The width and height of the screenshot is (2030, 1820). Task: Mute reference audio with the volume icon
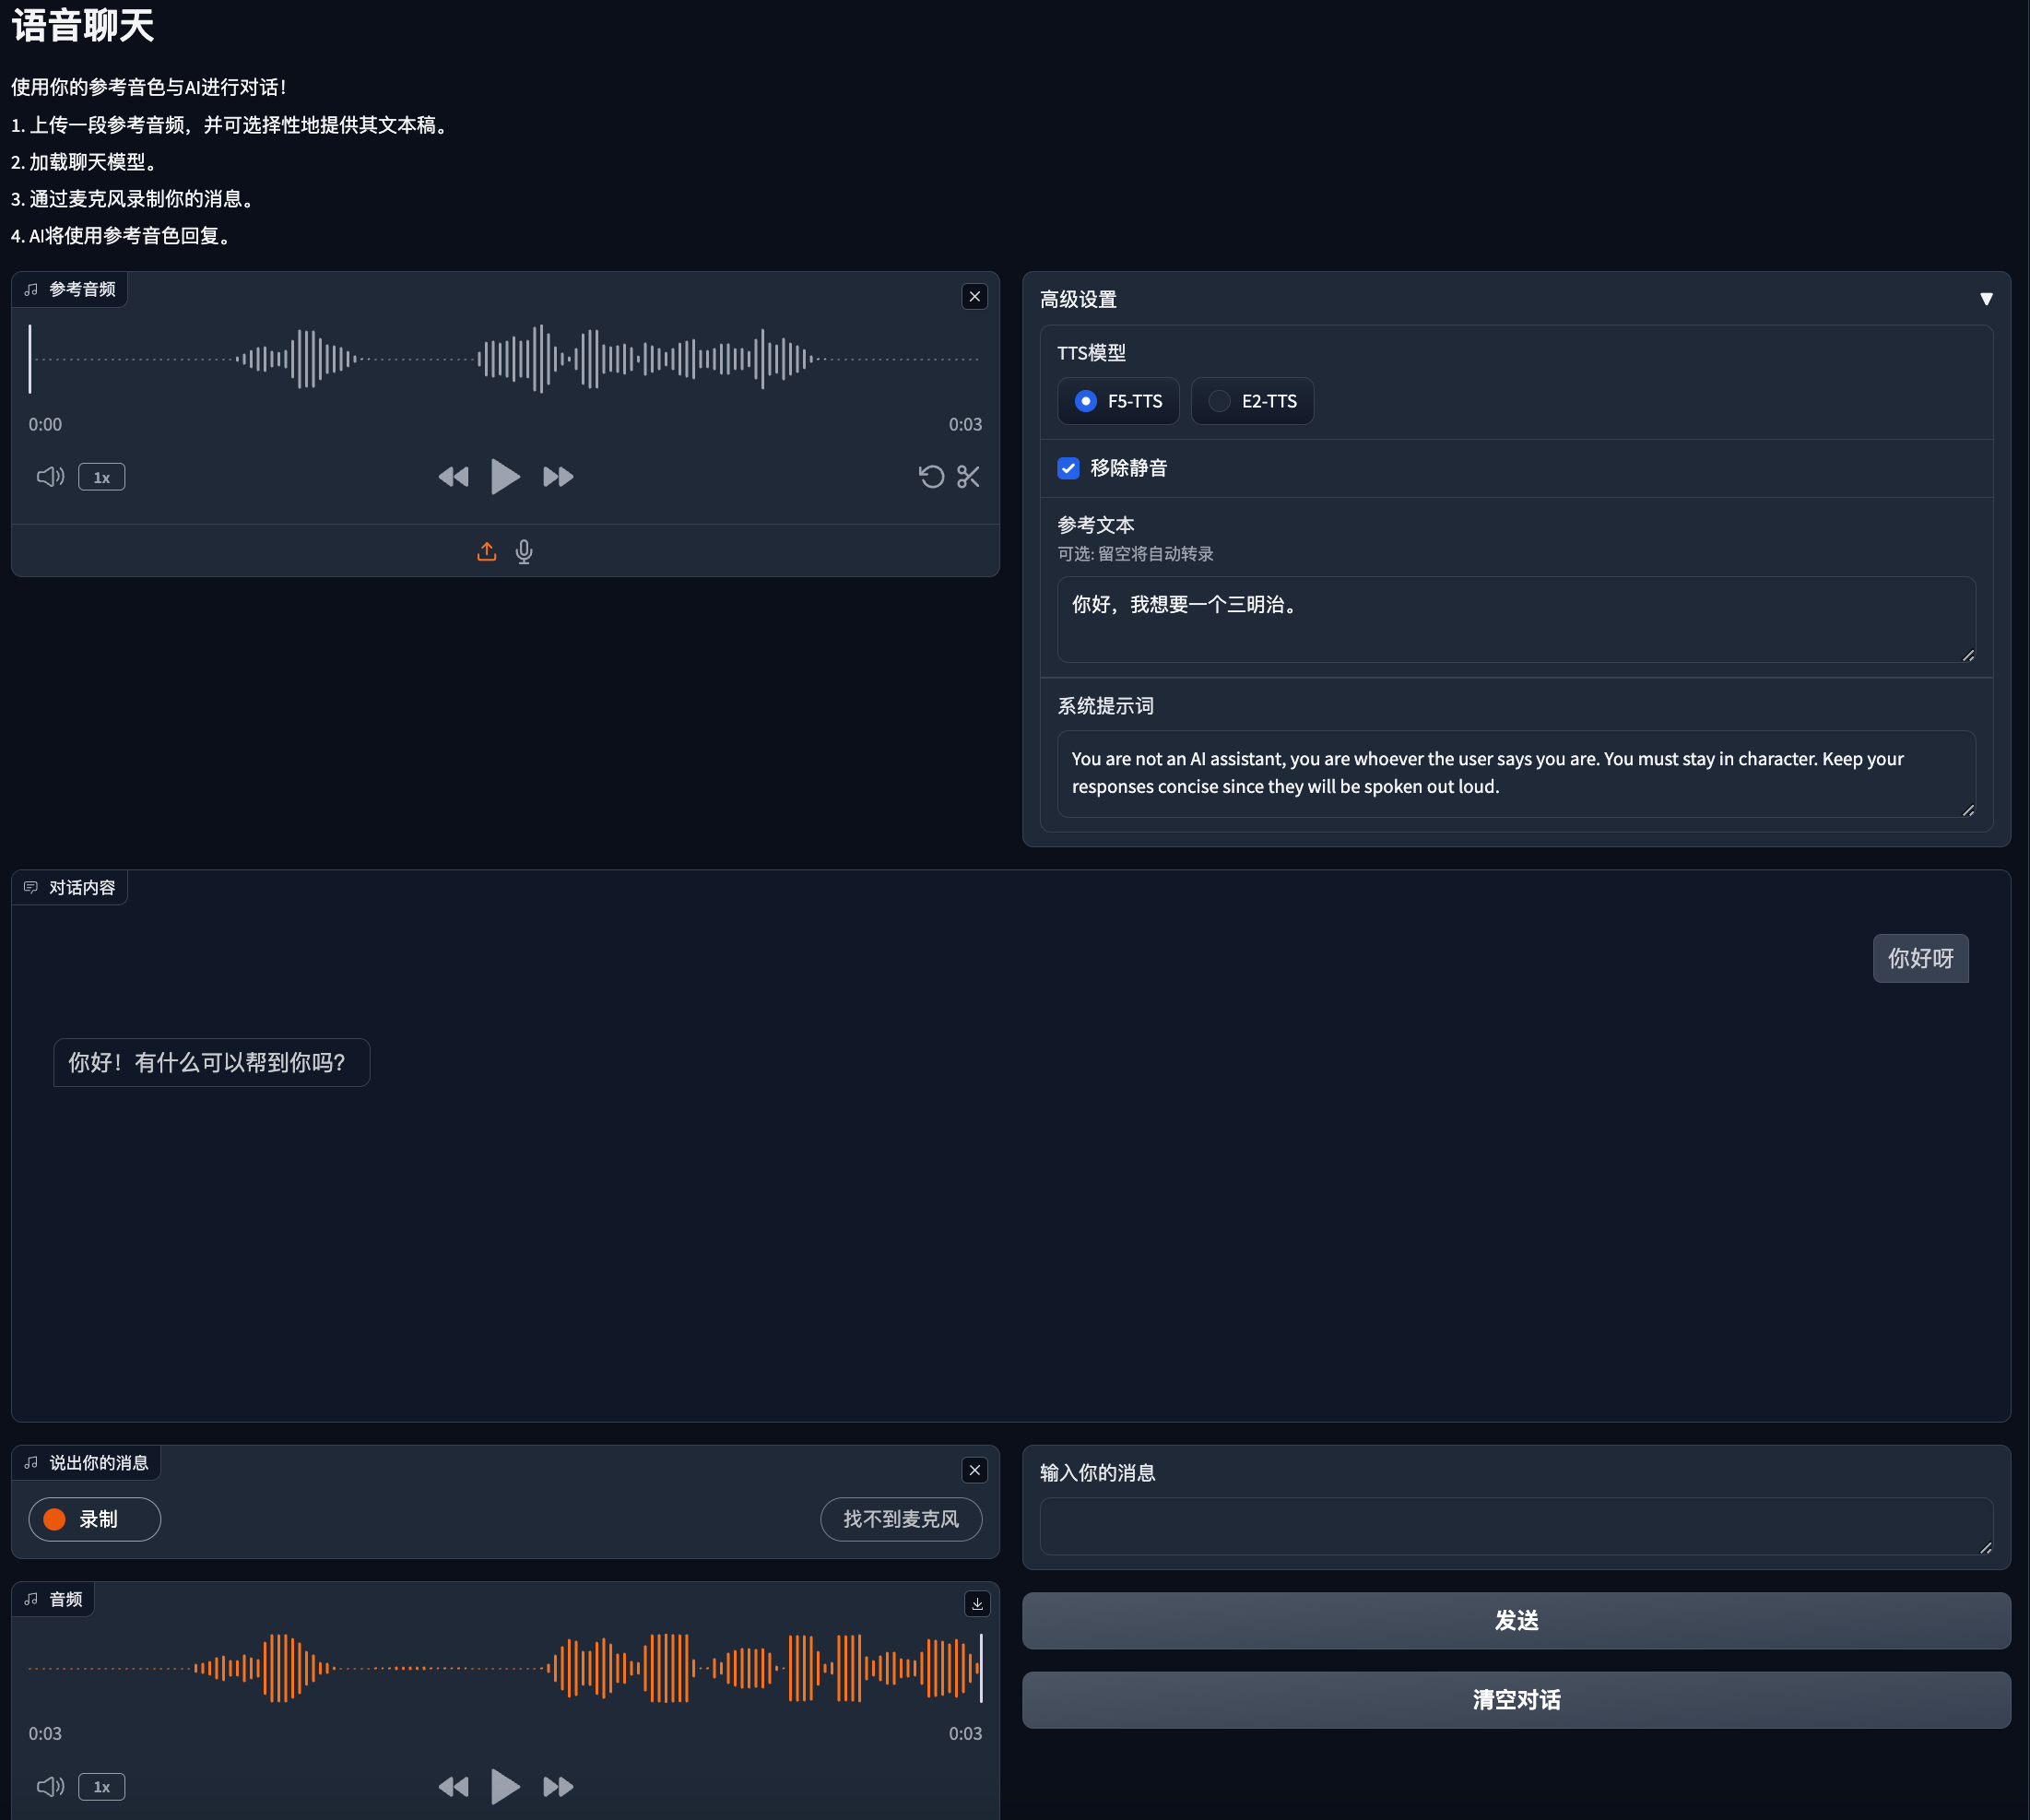coord(50,477)
